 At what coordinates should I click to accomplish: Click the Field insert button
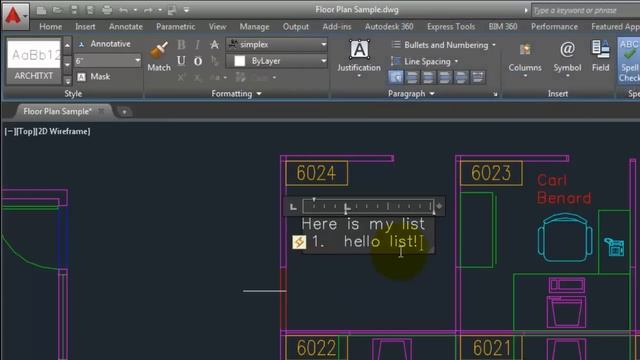[x=600, y=57]
